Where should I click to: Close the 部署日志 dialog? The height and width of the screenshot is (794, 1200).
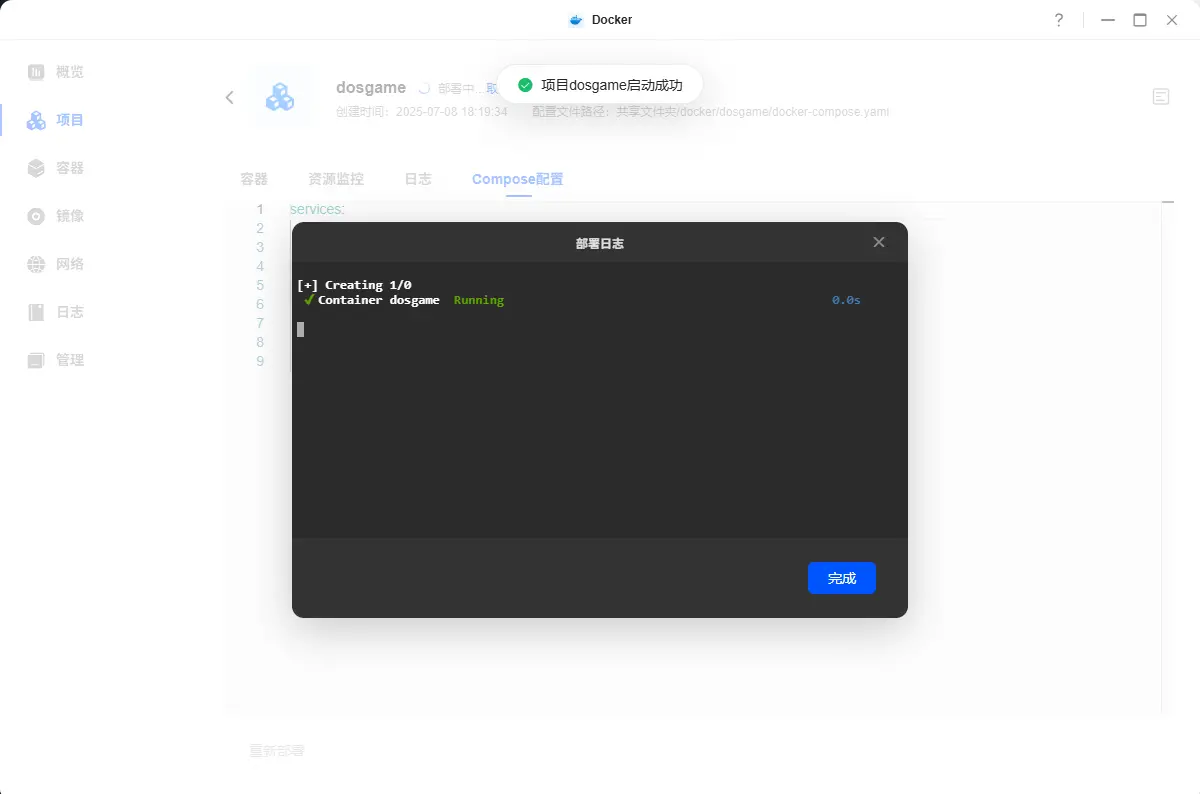click(879, 242)
